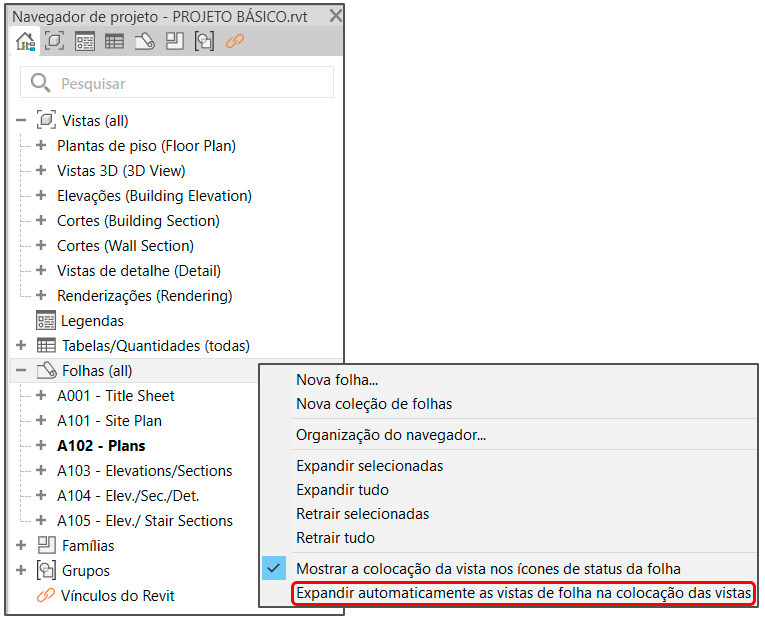The image size is (765, 622).
Task: Choose Nova coleção de folhas
Action: (x=374, y=404)
